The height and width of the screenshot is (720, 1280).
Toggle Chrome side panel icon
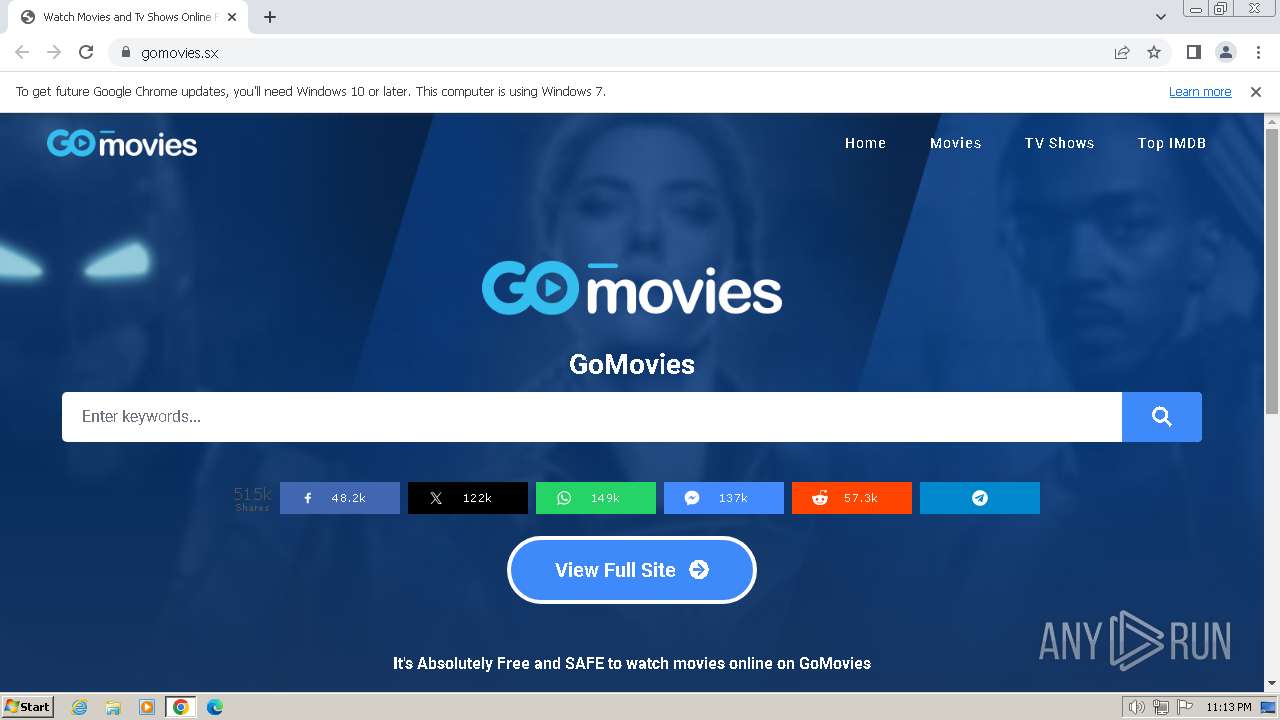pyautogui.click(x=1193, y=53)
